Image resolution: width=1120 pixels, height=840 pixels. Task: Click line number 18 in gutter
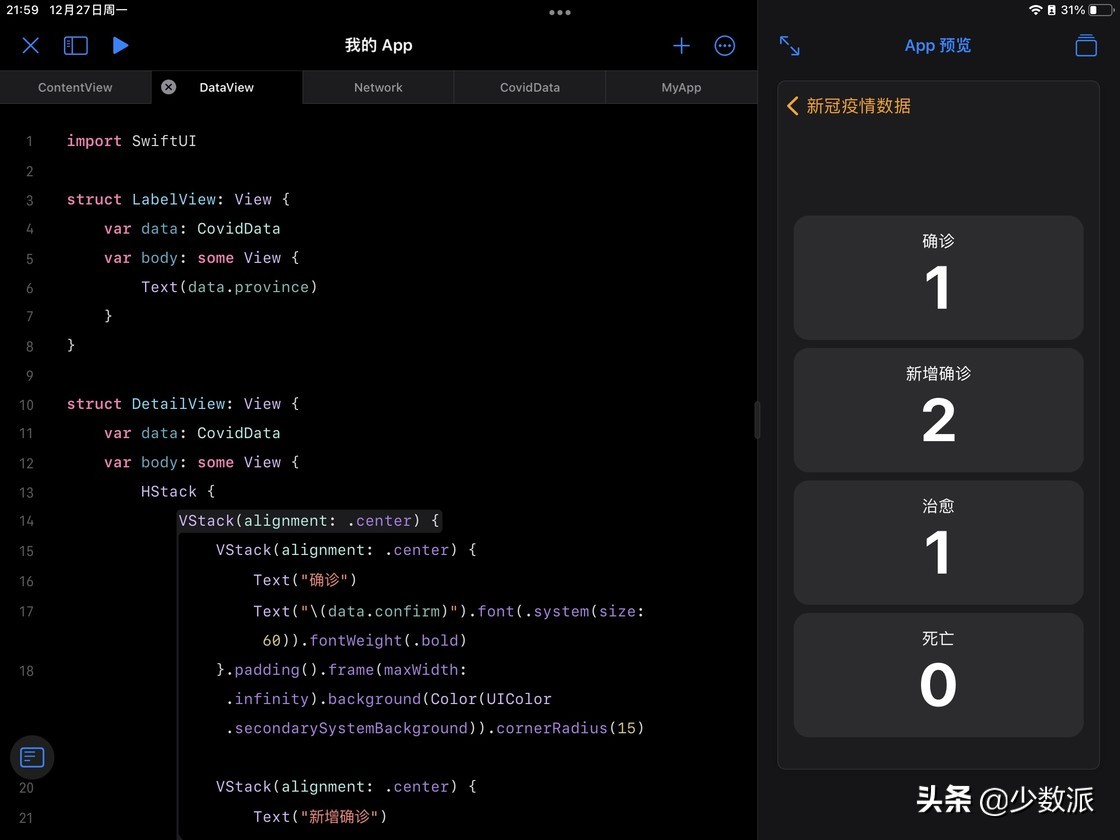pos(26,671)
